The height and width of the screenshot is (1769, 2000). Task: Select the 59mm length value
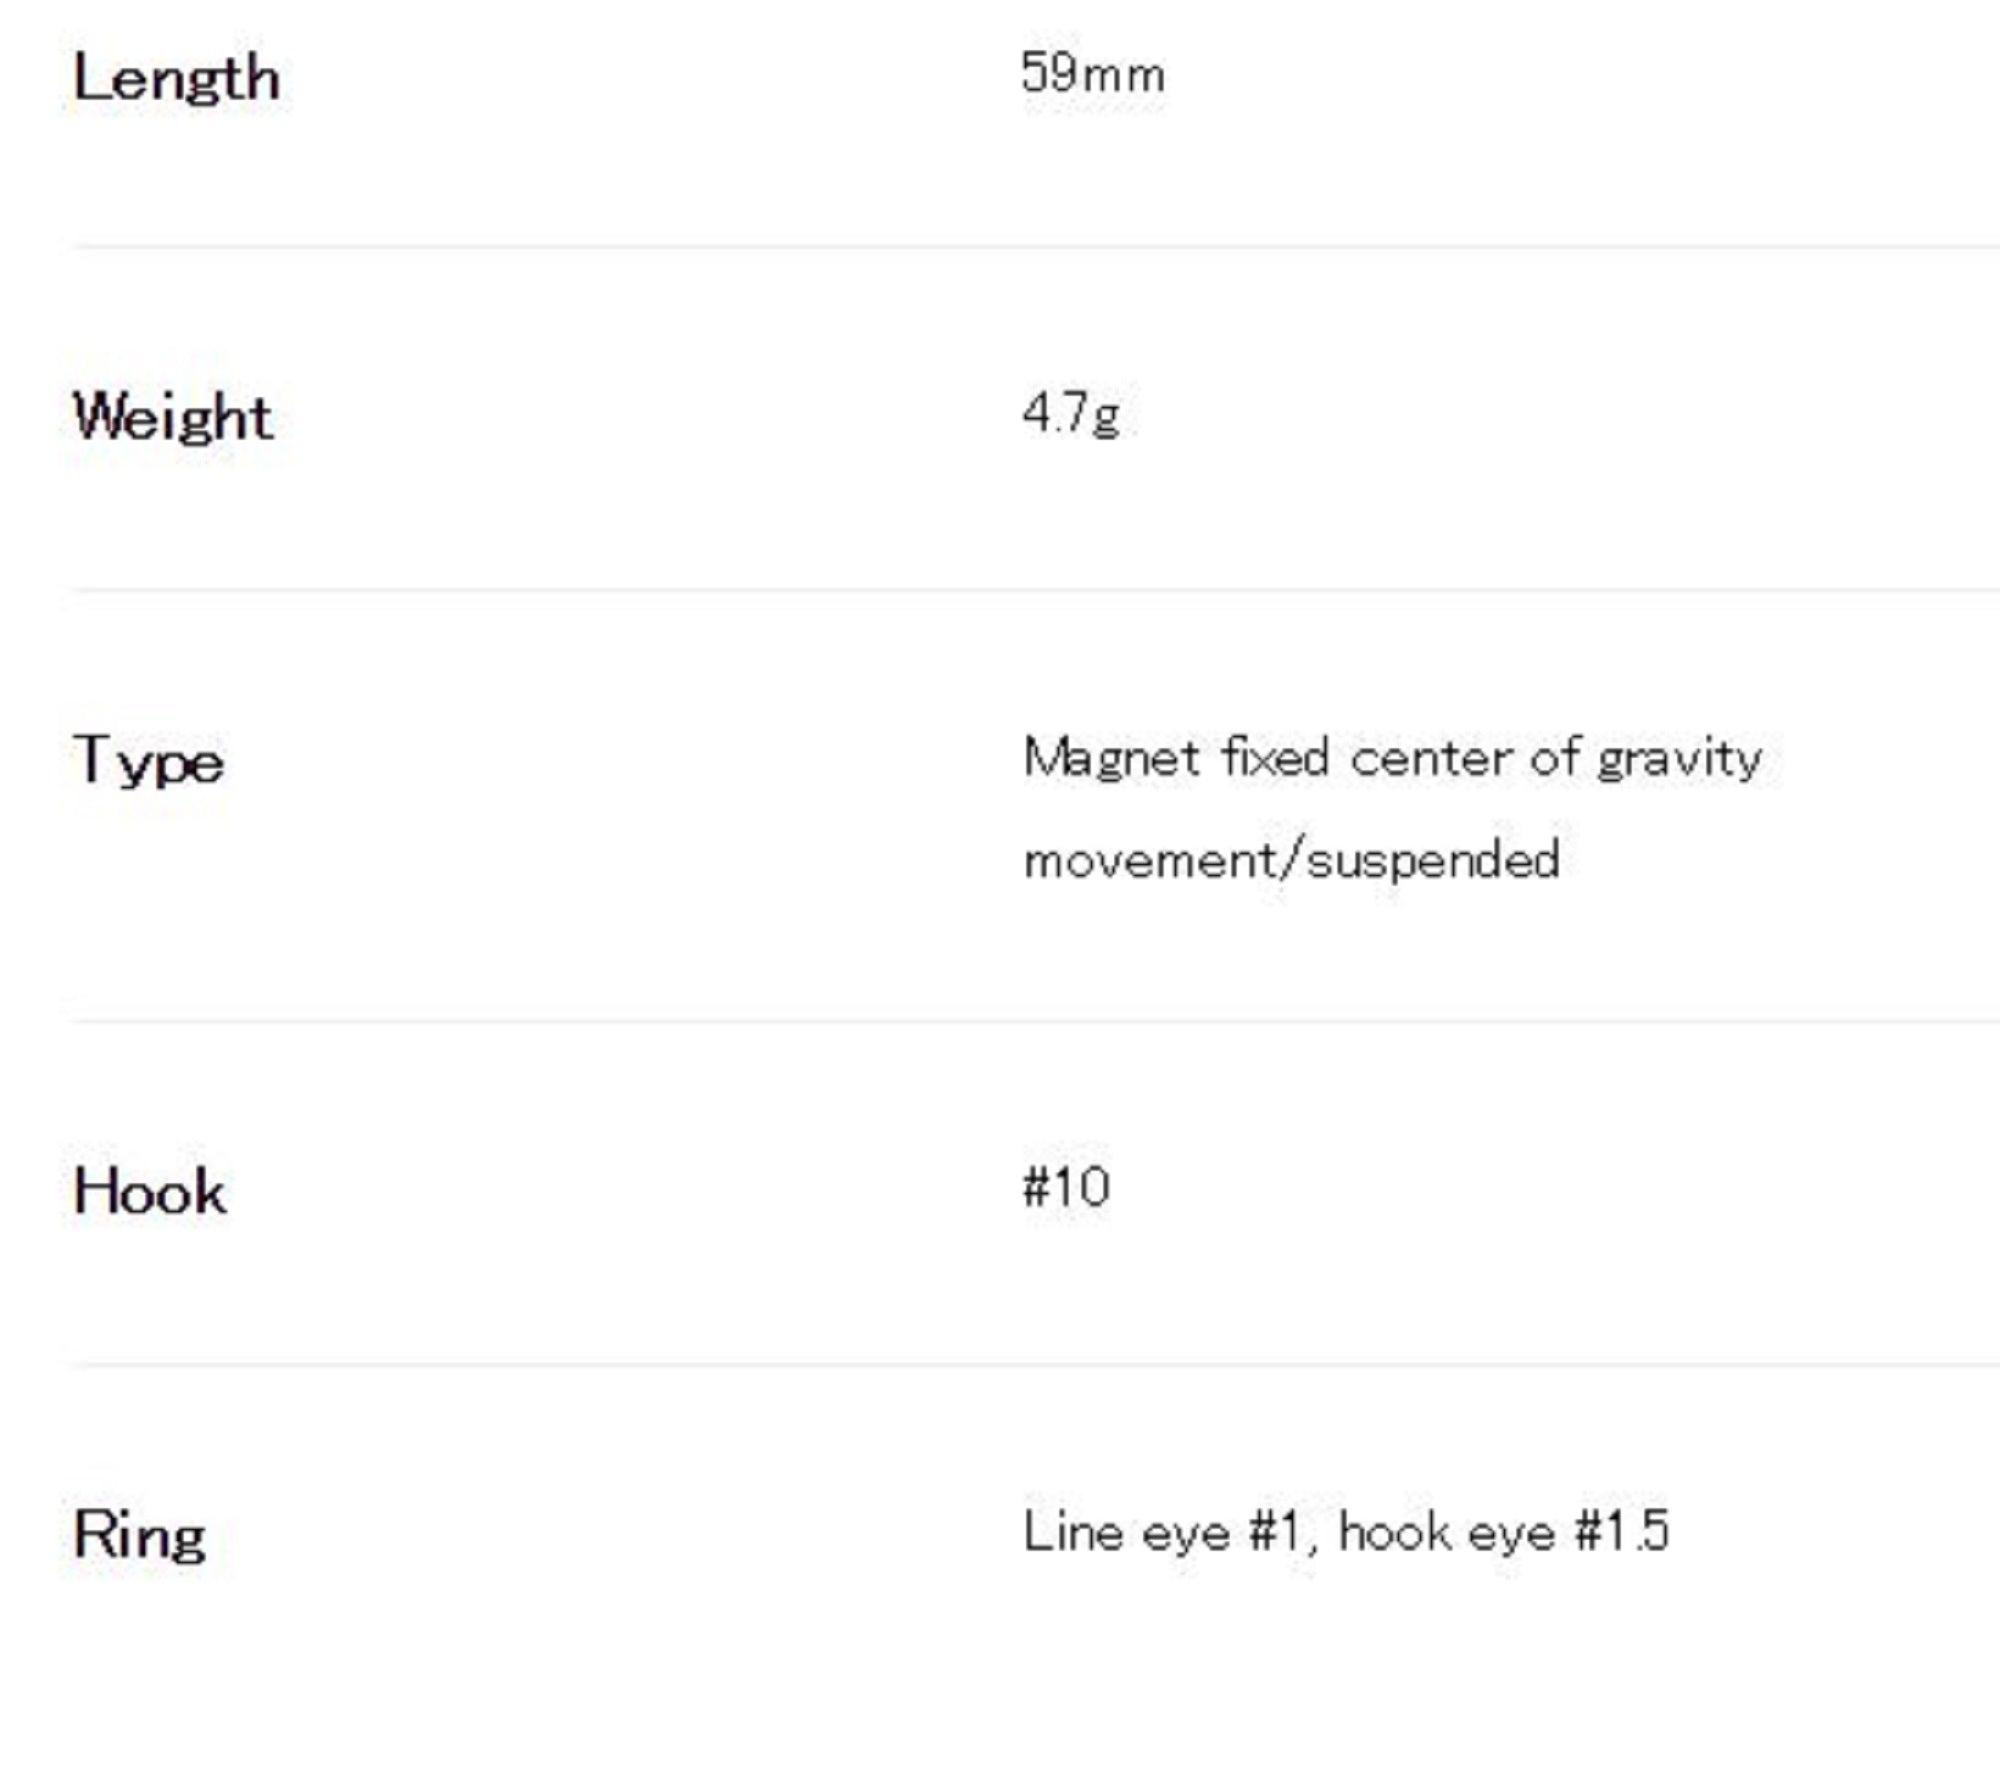coord(1093,74)
